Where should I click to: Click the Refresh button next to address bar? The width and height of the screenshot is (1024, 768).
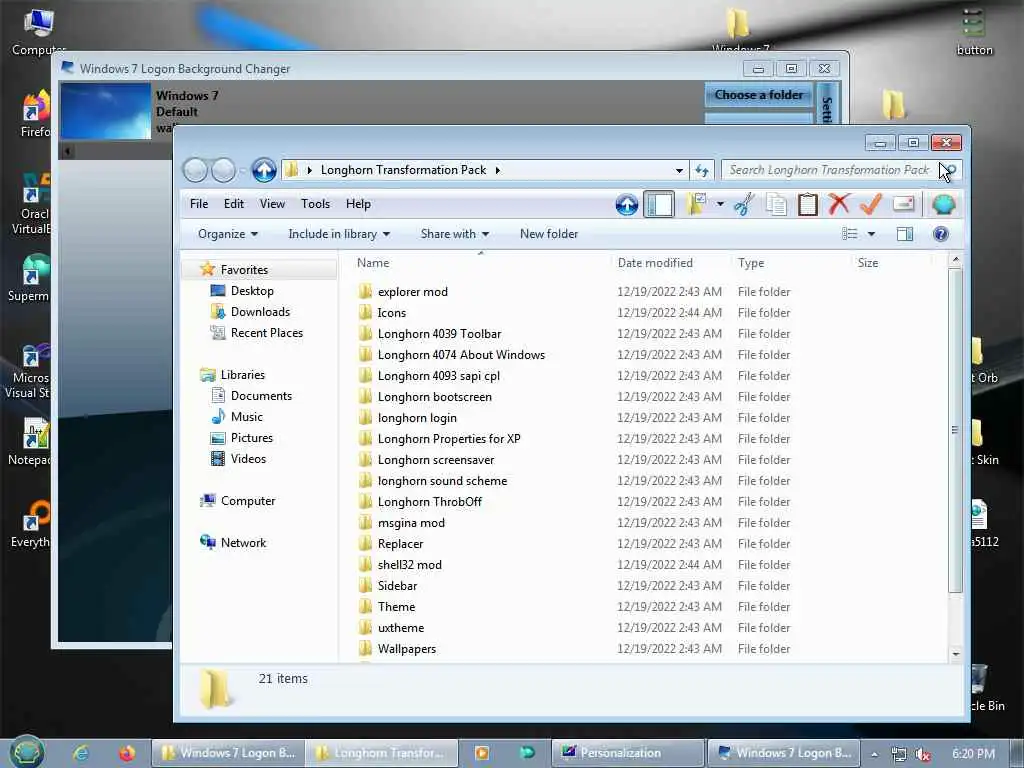(702, 170)
